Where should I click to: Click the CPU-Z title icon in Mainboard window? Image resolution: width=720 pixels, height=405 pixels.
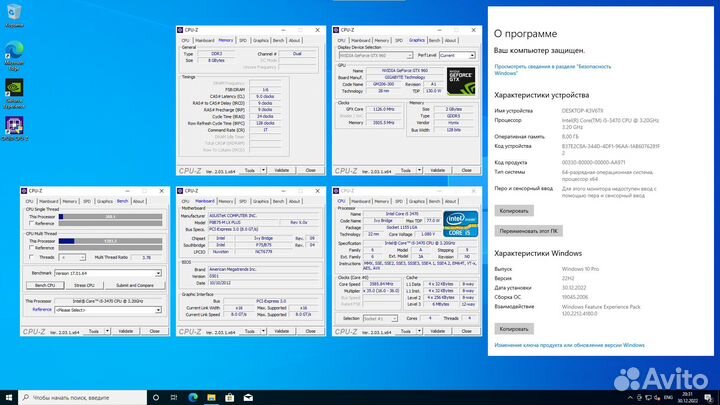180,191
